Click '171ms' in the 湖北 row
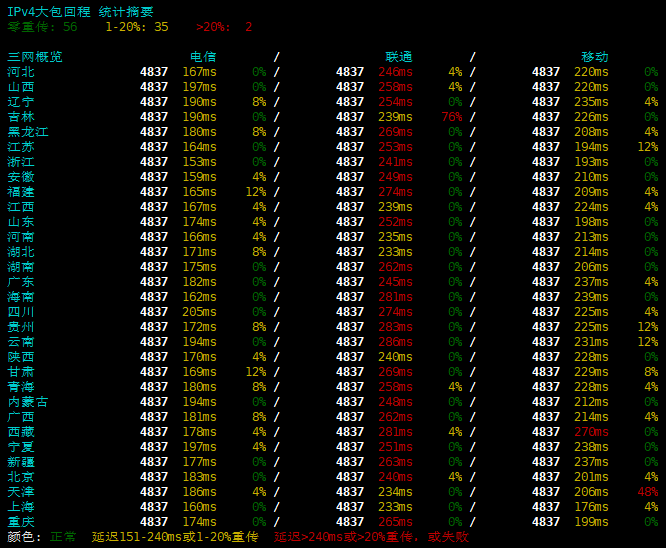This screenshot has width=666, height=548. coord(200,252)
